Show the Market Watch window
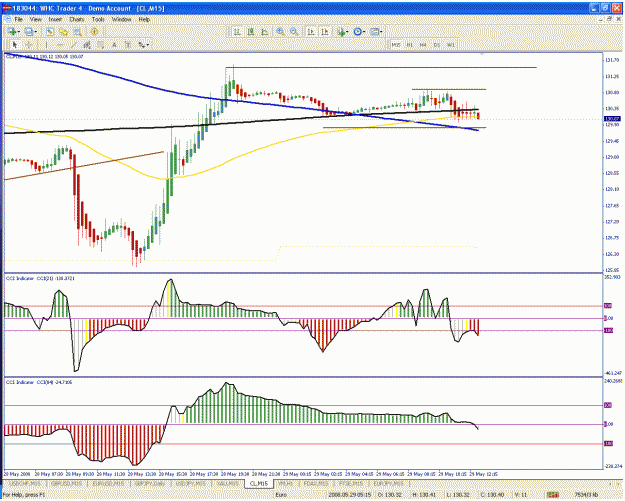 (x=50, y=31)
